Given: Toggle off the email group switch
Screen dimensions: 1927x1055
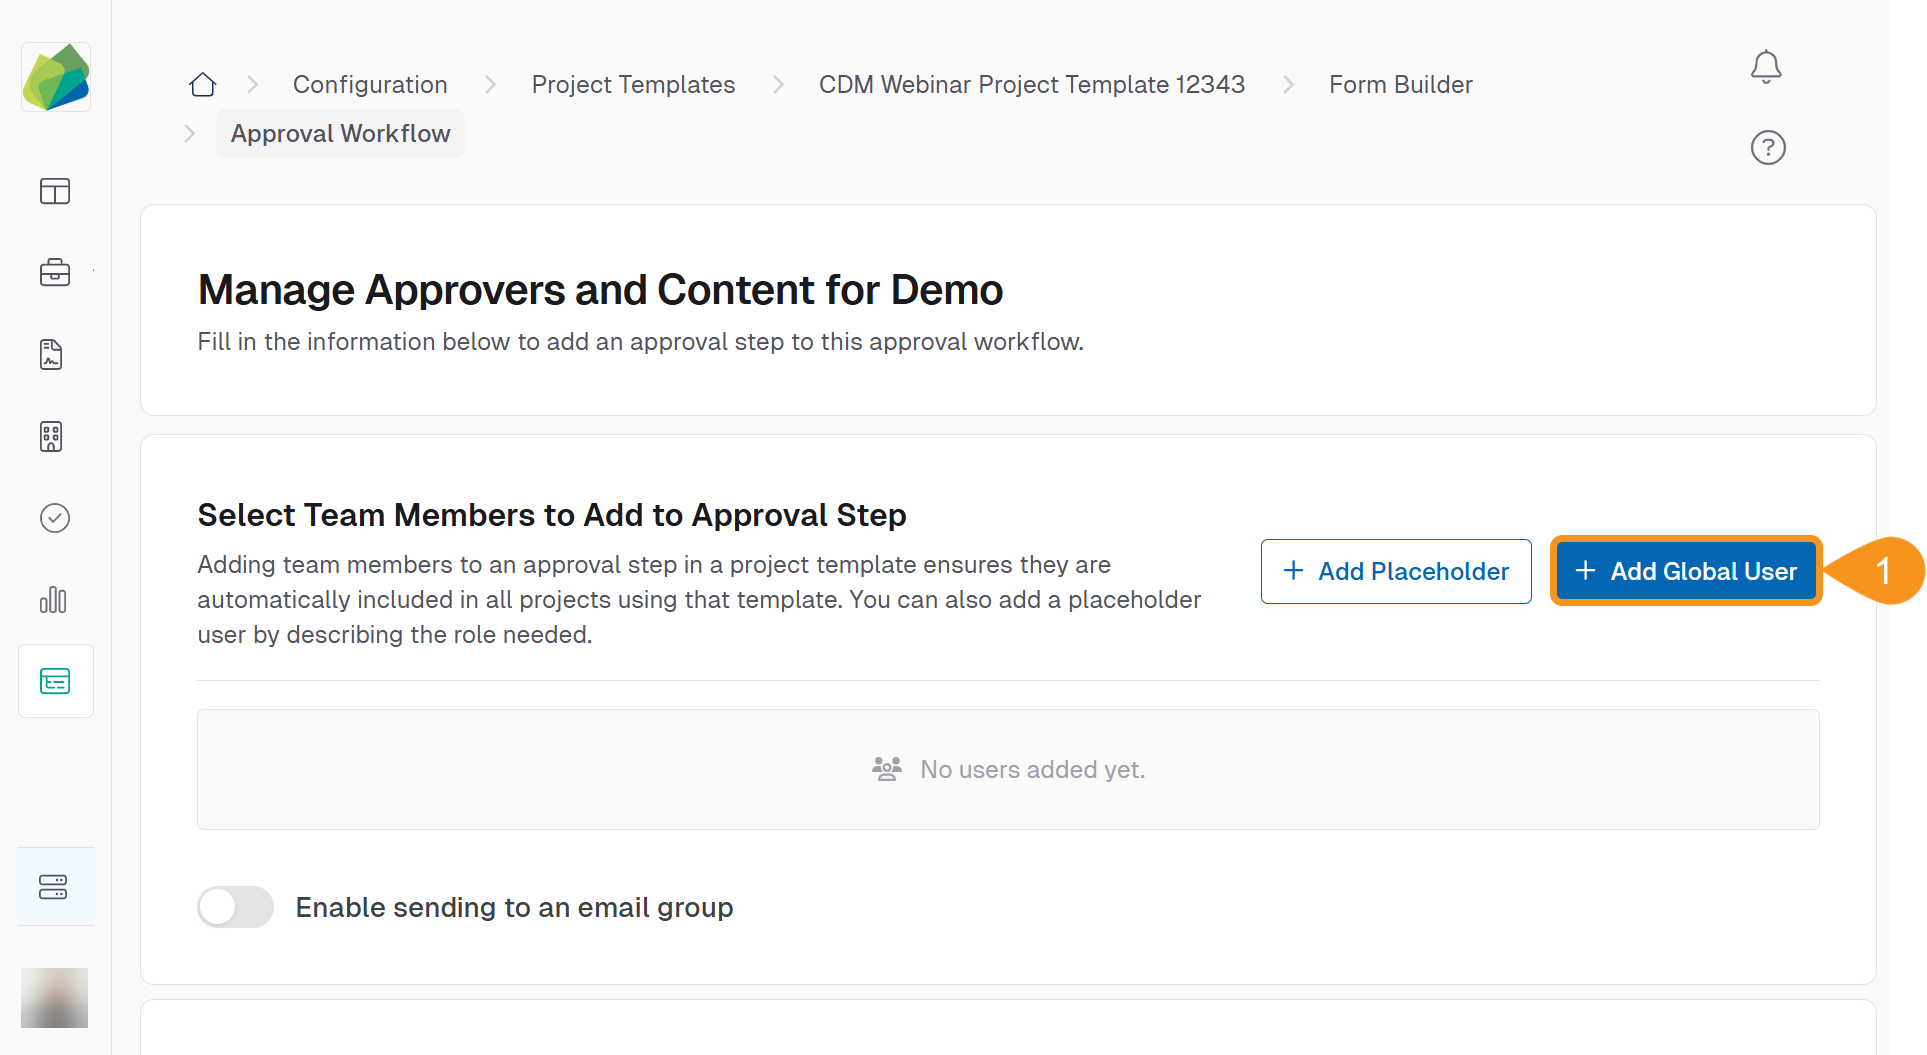Looking at the screenshot, I should point(235,907).
